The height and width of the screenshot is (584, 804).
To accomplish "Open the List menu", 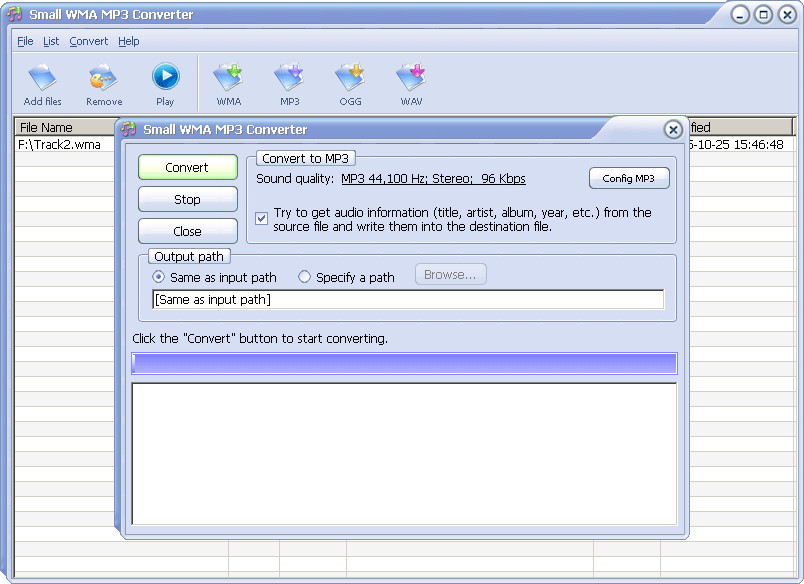I will (51, 41).
